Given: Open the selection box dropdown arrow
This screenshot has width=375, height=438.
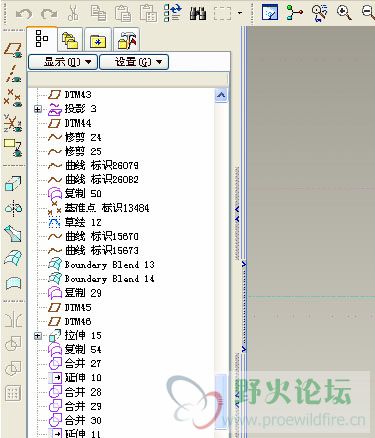Looking at the screenshot, I should point(240,14).
